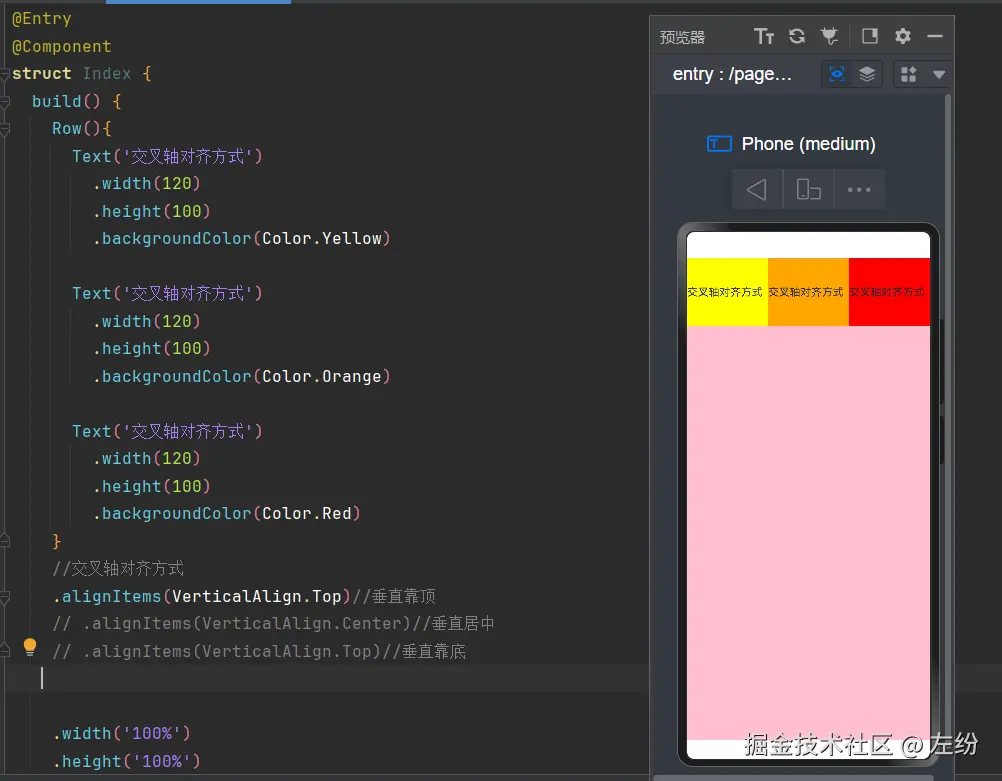
Task: Open previewer settings gear
Action: 902,36
